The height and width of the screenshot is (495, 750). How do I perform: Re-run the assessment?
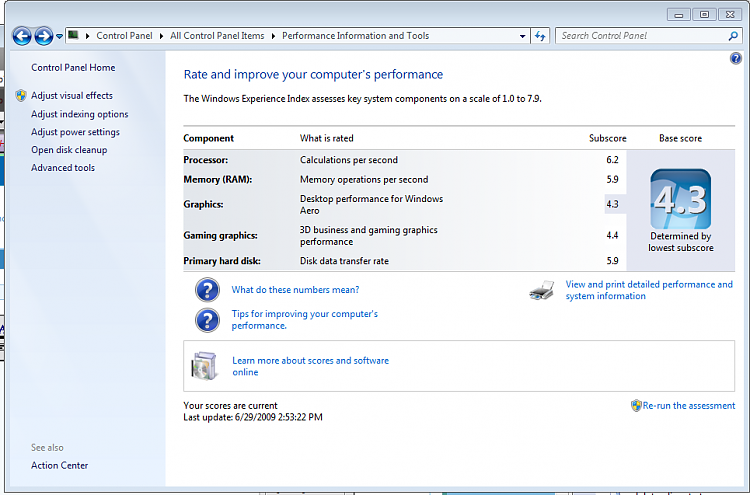689,406
